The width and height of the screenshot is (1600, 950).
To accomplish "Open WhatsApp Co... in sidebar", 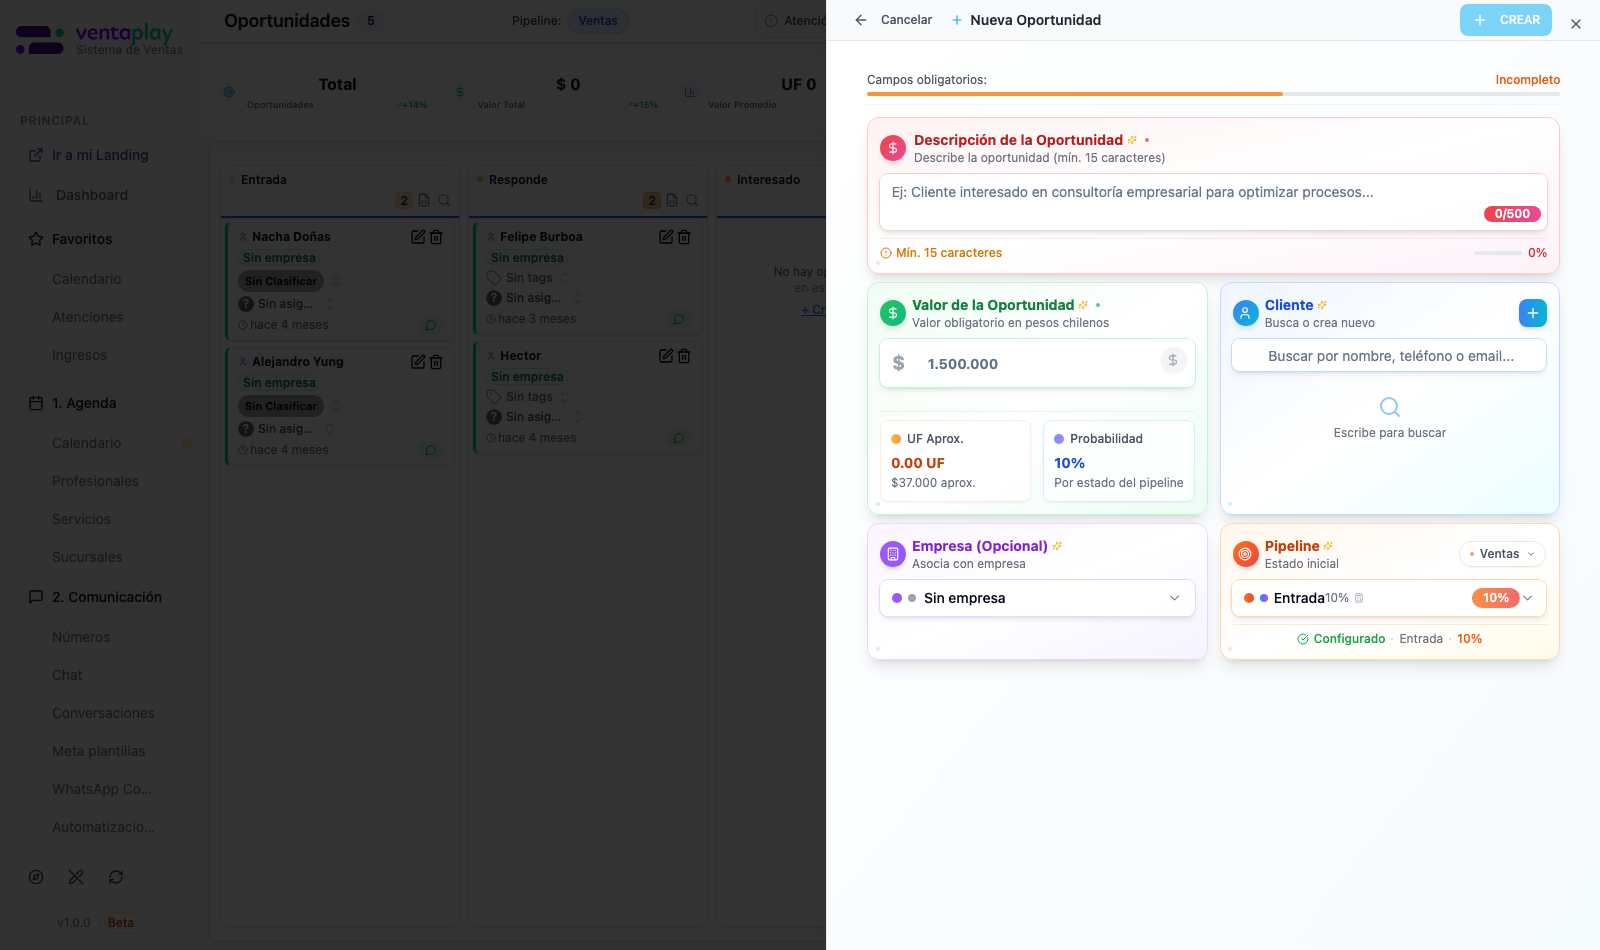I will pyautogui.click(x=102, y=789).
